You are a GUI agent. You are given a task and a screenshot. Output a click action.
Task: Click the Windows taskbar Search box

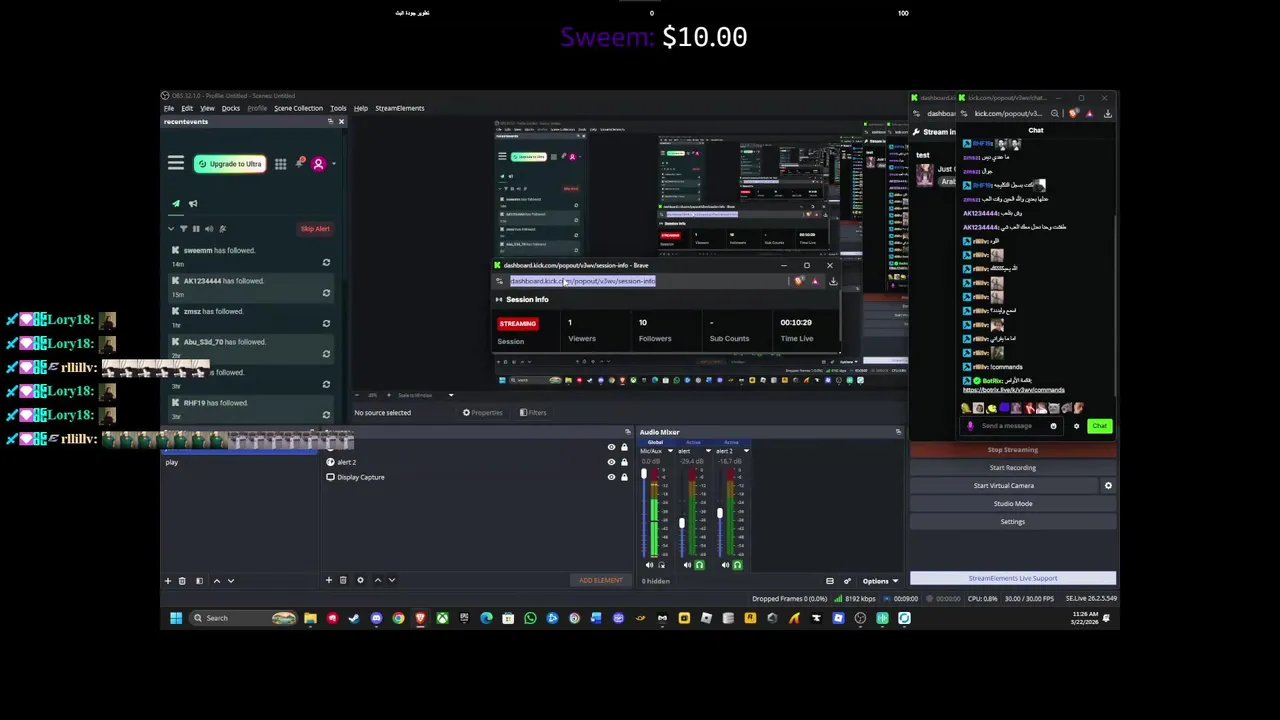(243, 618)
